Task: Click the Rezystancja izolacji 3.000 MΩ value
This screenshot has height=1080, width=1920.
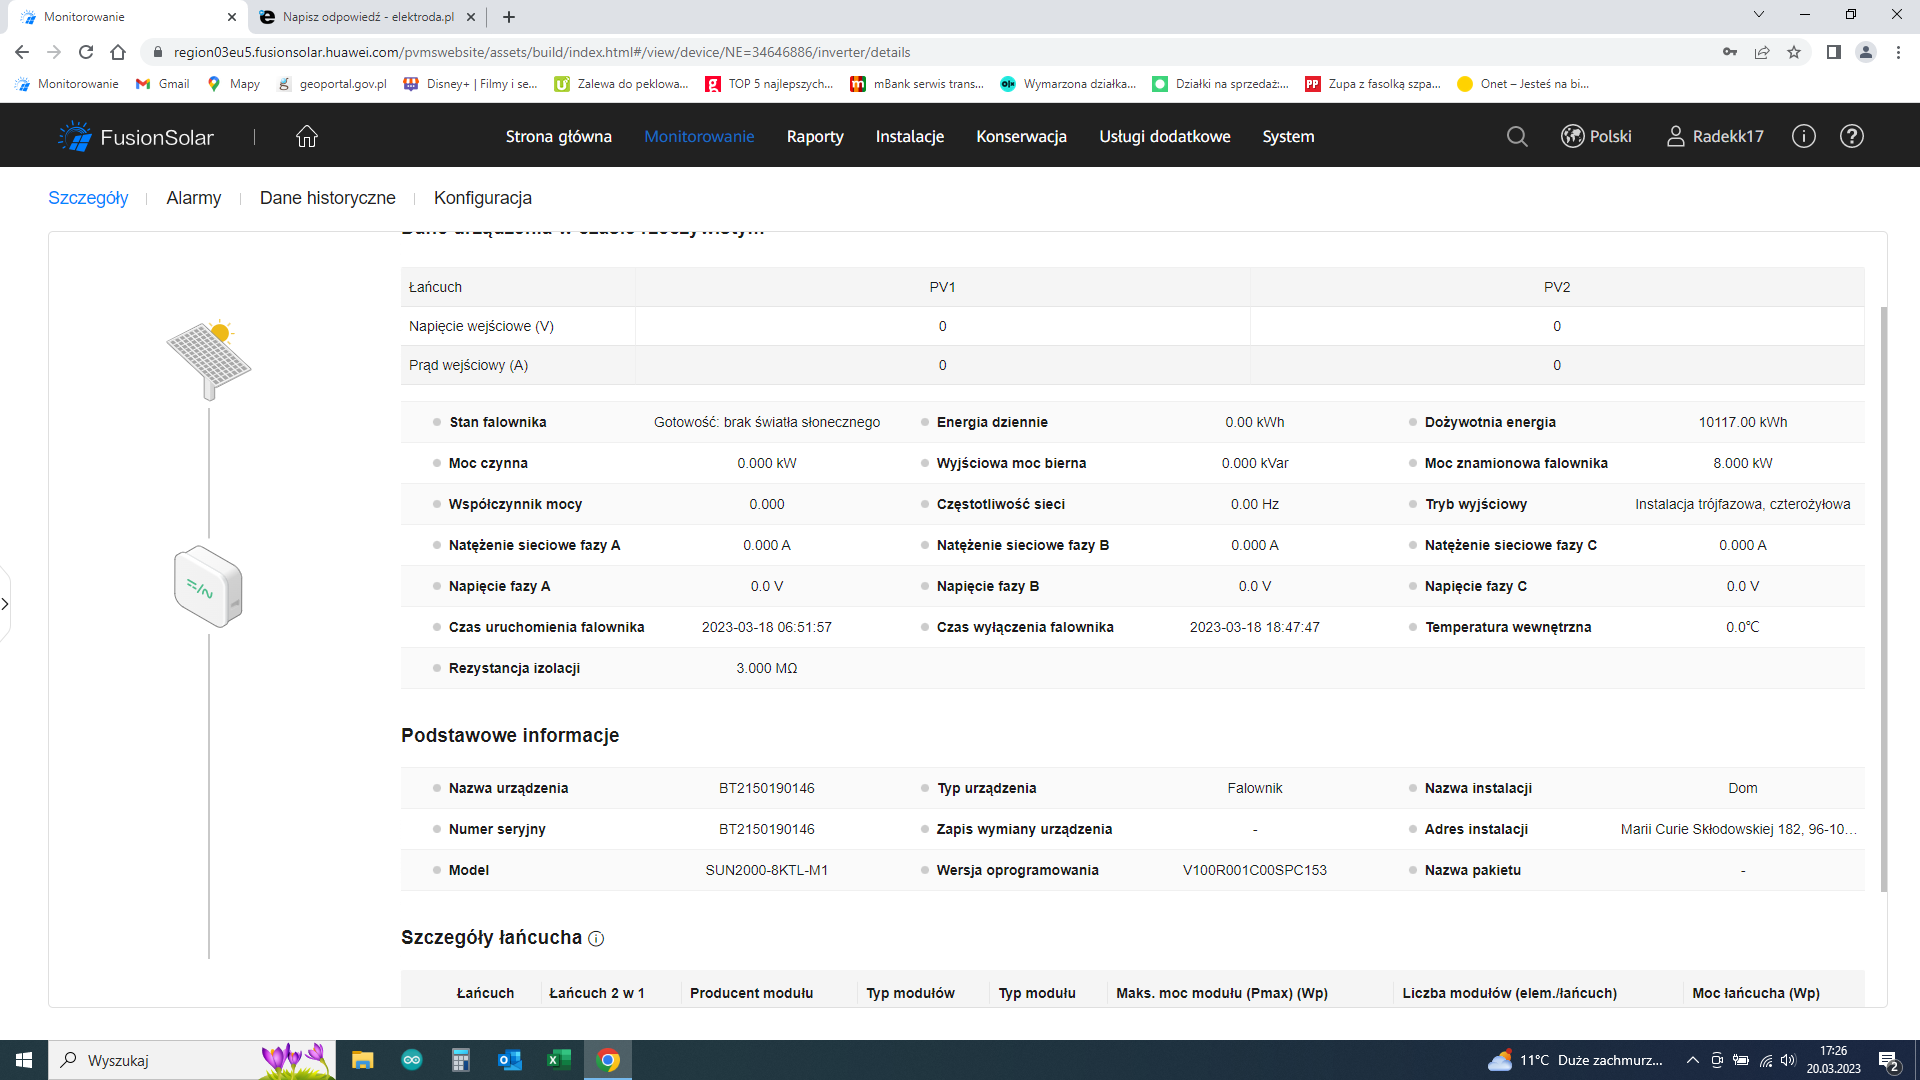Action: pyautogui.click(x=767, y=668)
